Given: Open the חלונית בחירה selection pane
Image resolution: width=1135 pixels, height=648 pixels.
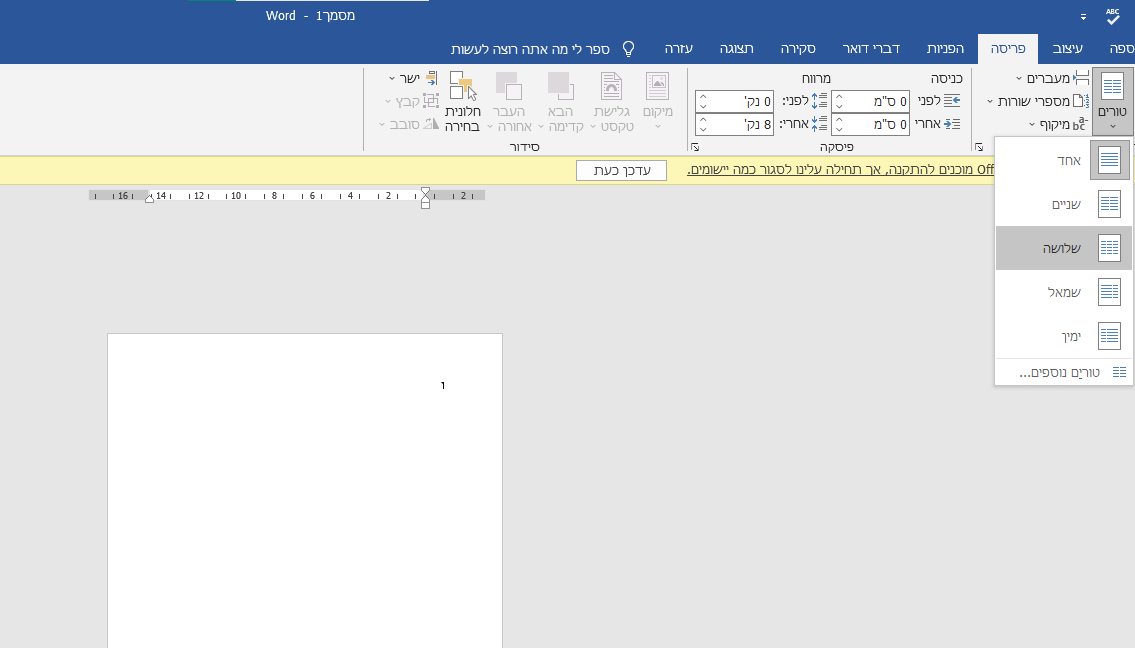Looking at the screenshot, I should click(x=462, y=101).
